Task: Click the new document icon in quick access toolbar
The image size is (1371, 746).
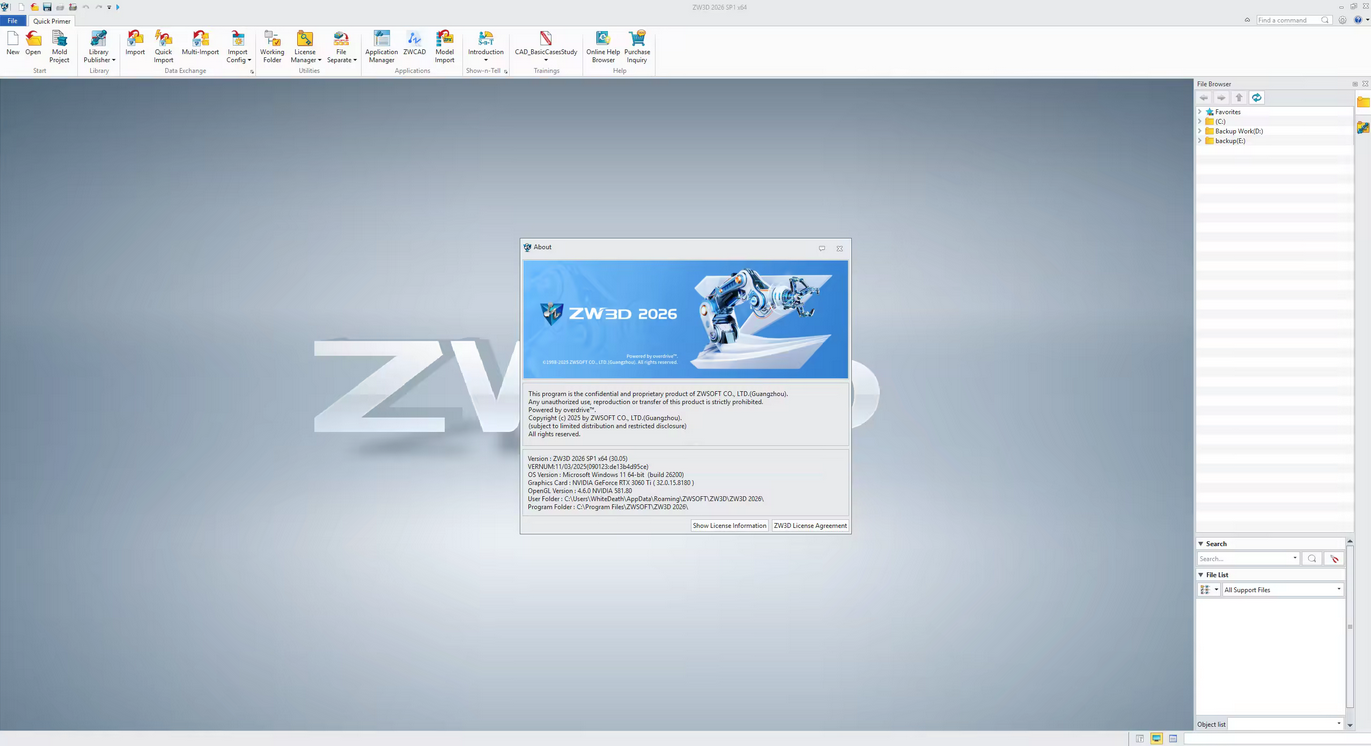Action: (x=21, y=7)
